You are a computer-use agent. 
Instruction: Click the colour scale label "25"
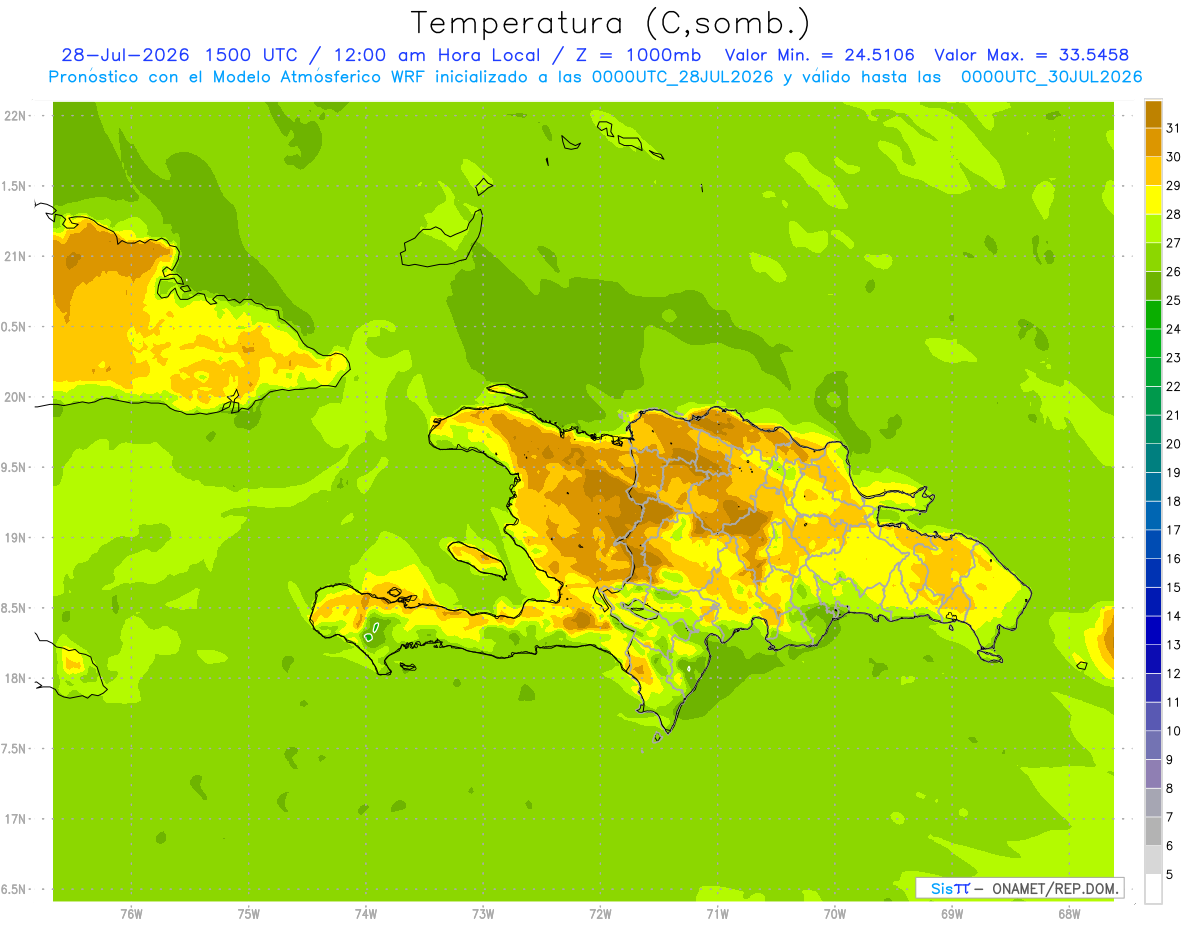tap(1173, 300)
